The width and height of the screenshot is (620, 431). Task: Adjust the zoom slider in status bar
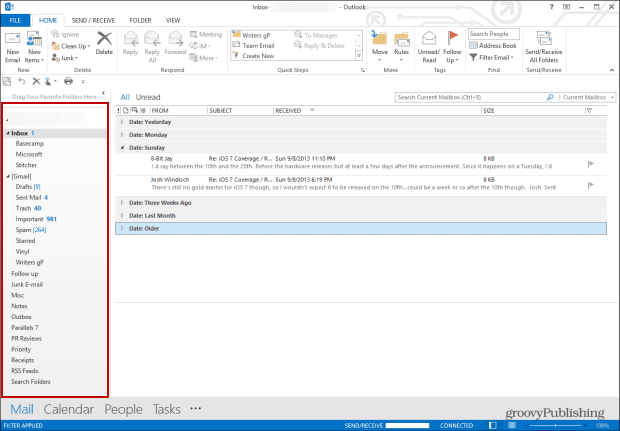(x=555, y=425)
